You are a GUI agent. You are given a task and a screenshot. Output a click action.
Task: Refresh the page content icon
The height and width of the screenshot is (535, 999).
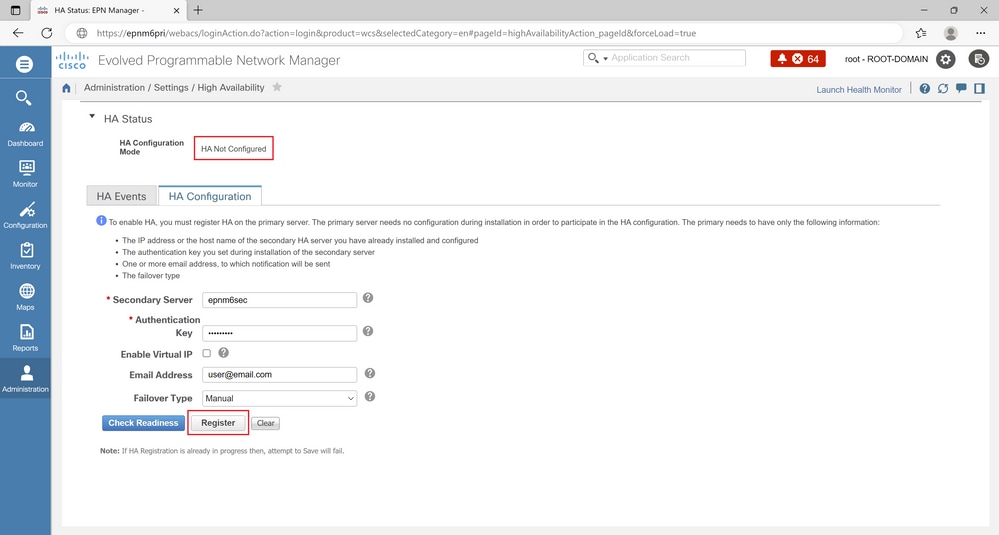(943, 89)
